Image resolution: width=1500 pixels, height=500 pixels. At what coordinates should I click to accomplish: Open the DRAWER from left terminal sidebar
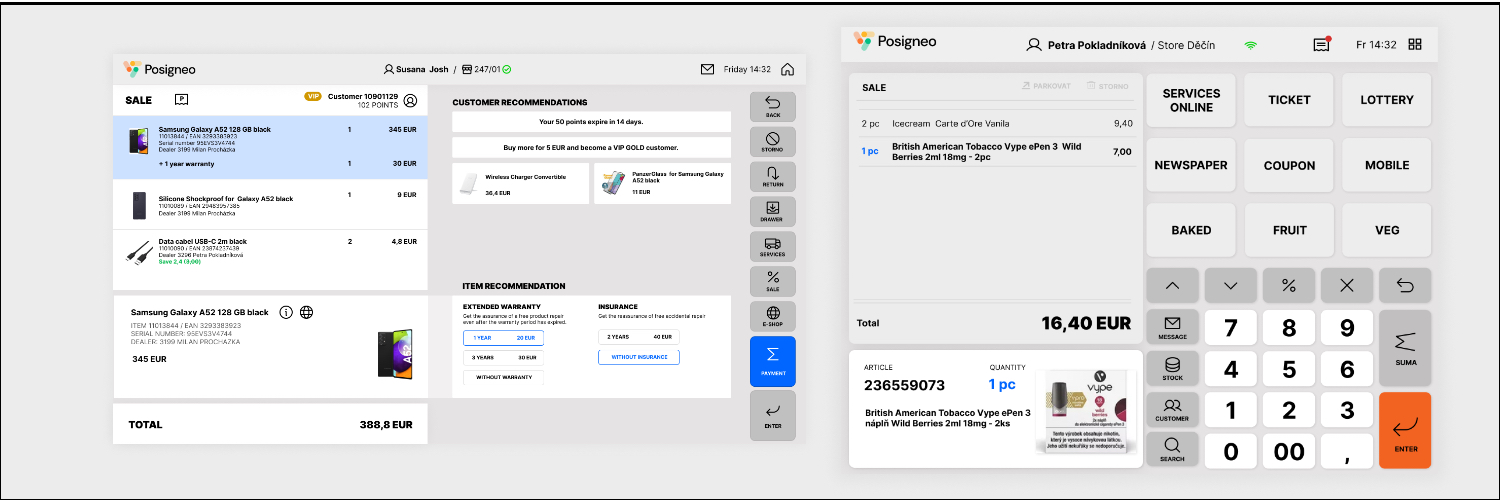point(772,211)
